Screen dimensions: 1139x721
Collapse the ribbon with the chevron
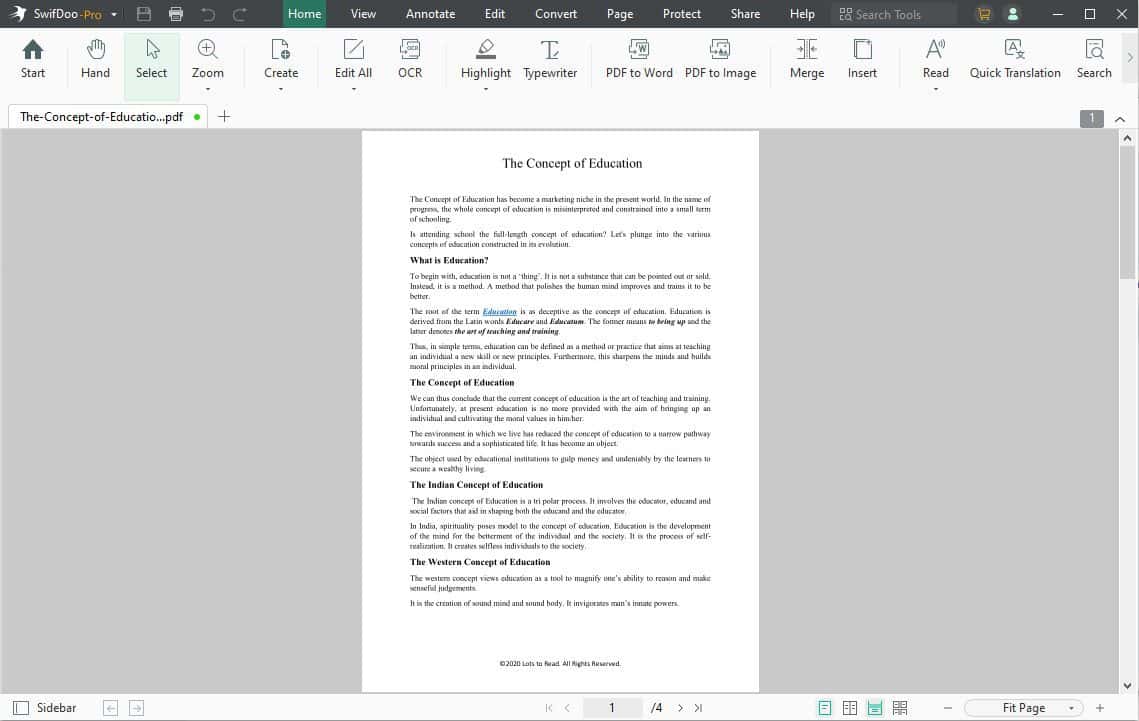coord(1120,119)
